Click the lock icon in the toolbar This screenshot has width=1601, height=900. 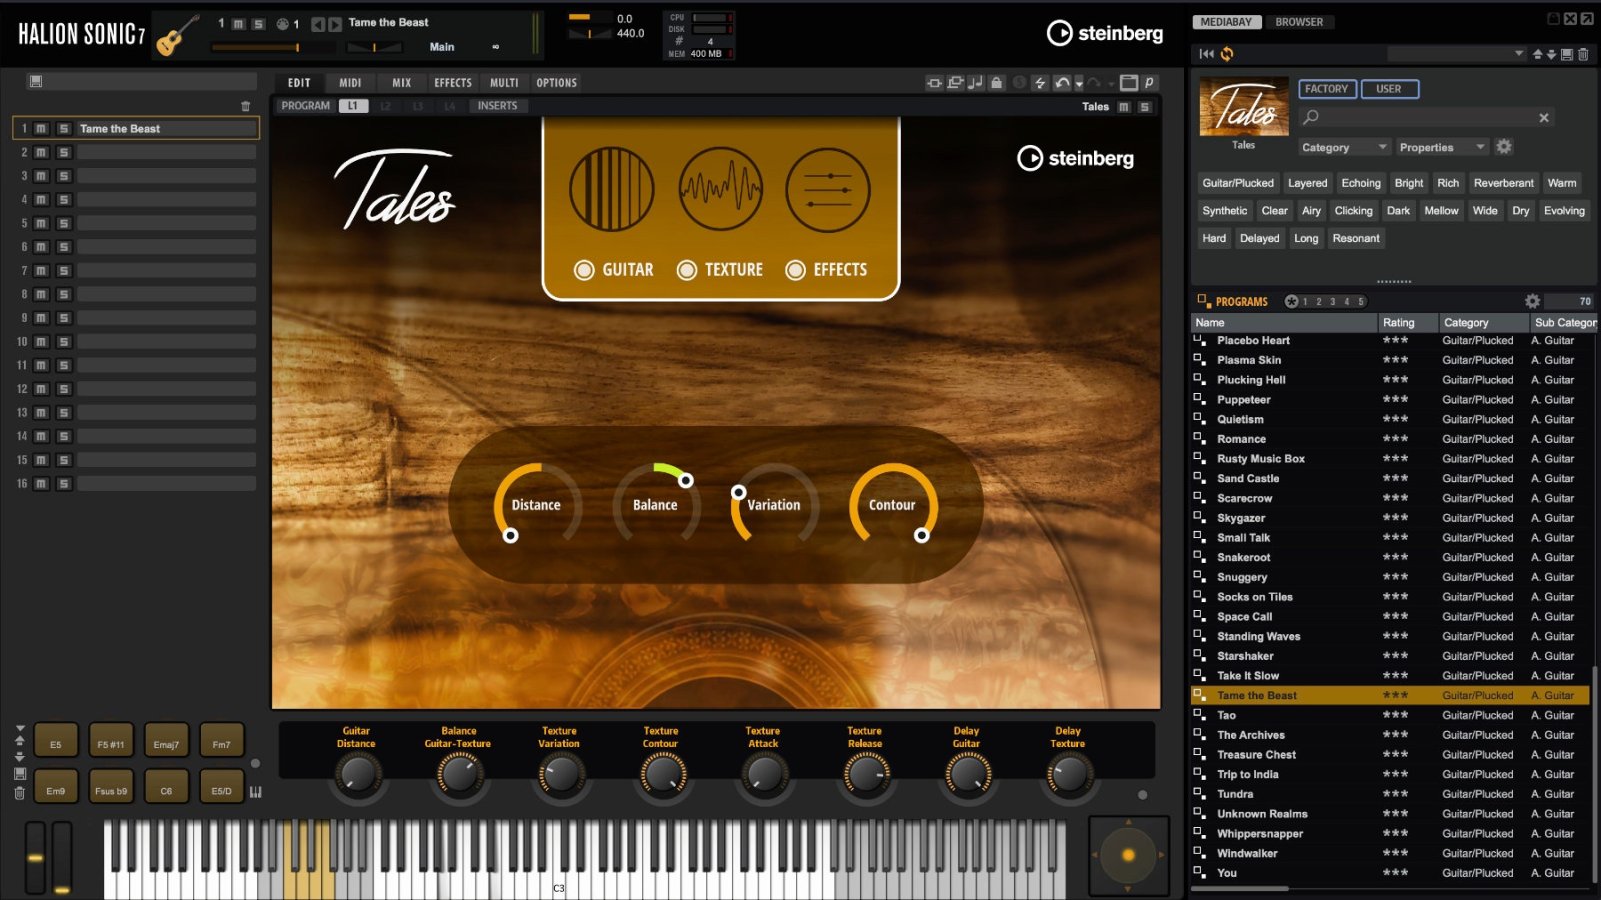[x=996, y=83]
